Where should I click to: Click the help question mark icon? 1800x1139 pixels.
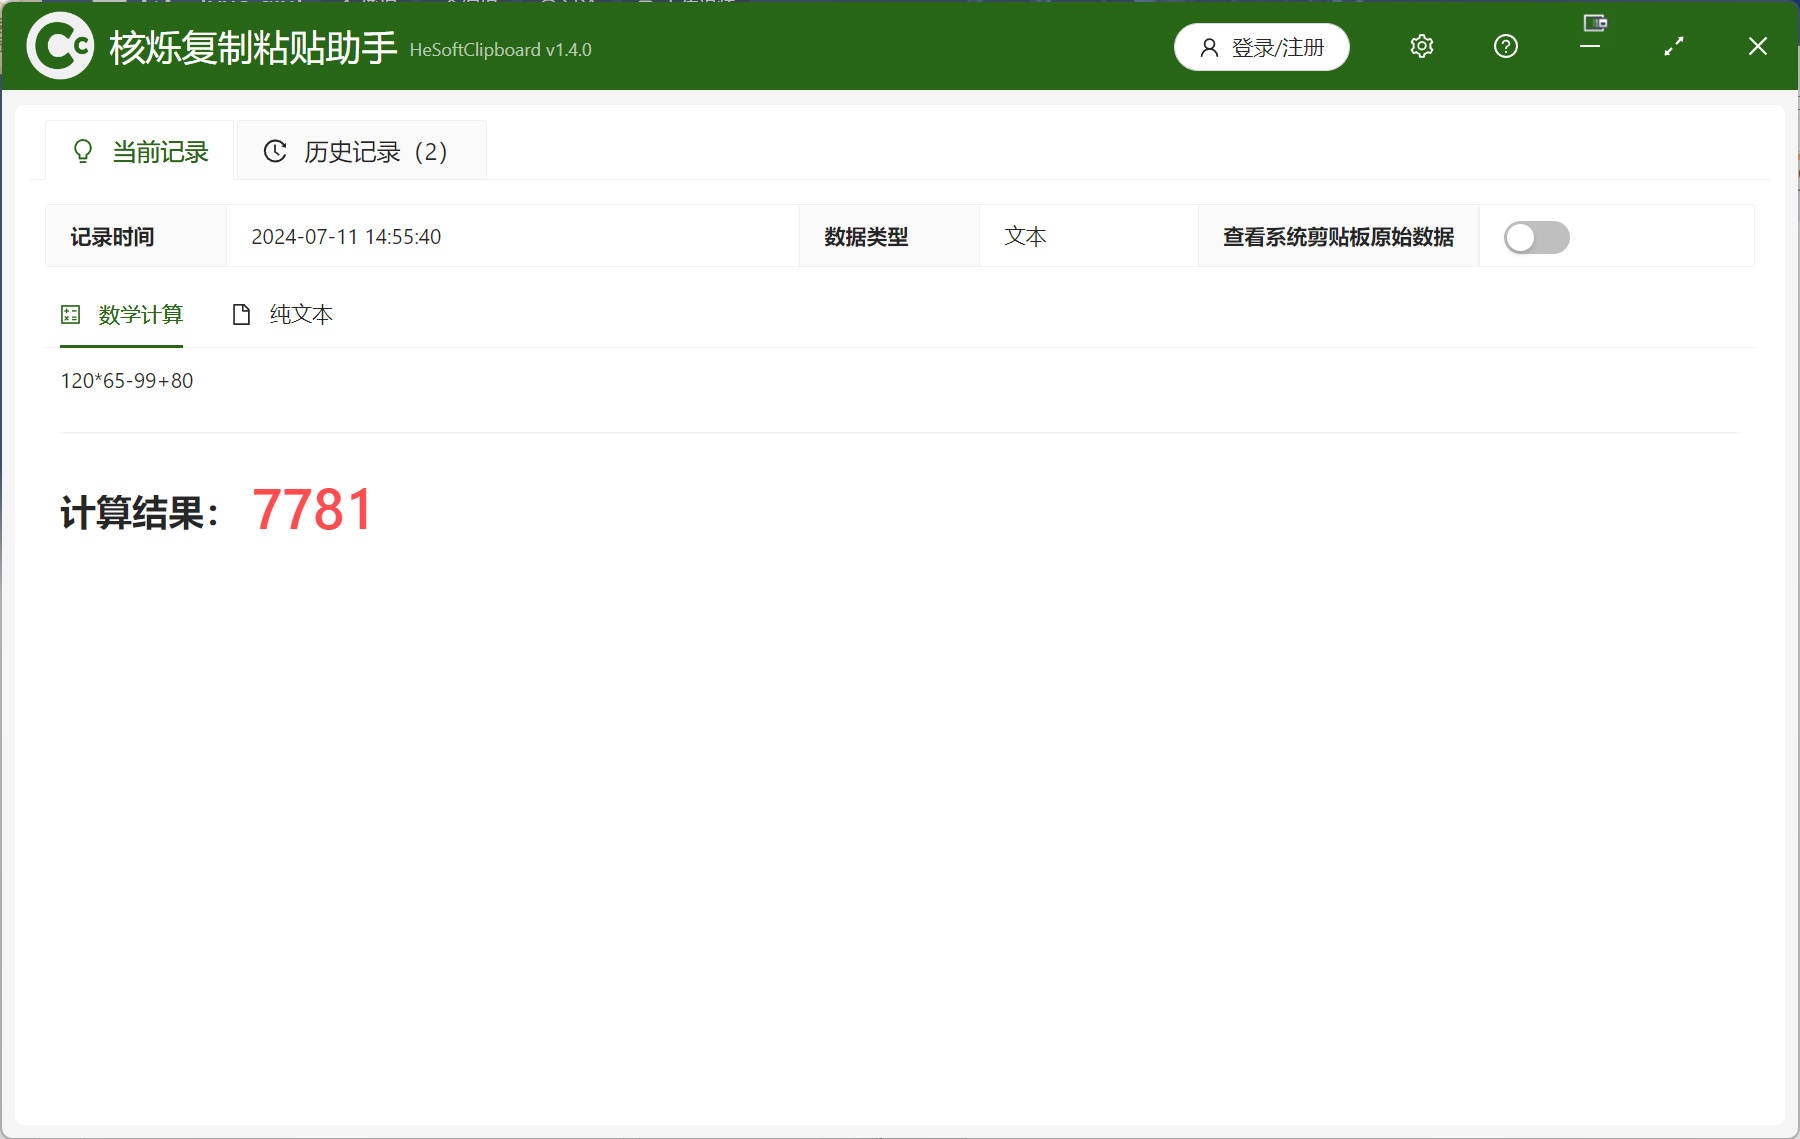pos(1505,47)
